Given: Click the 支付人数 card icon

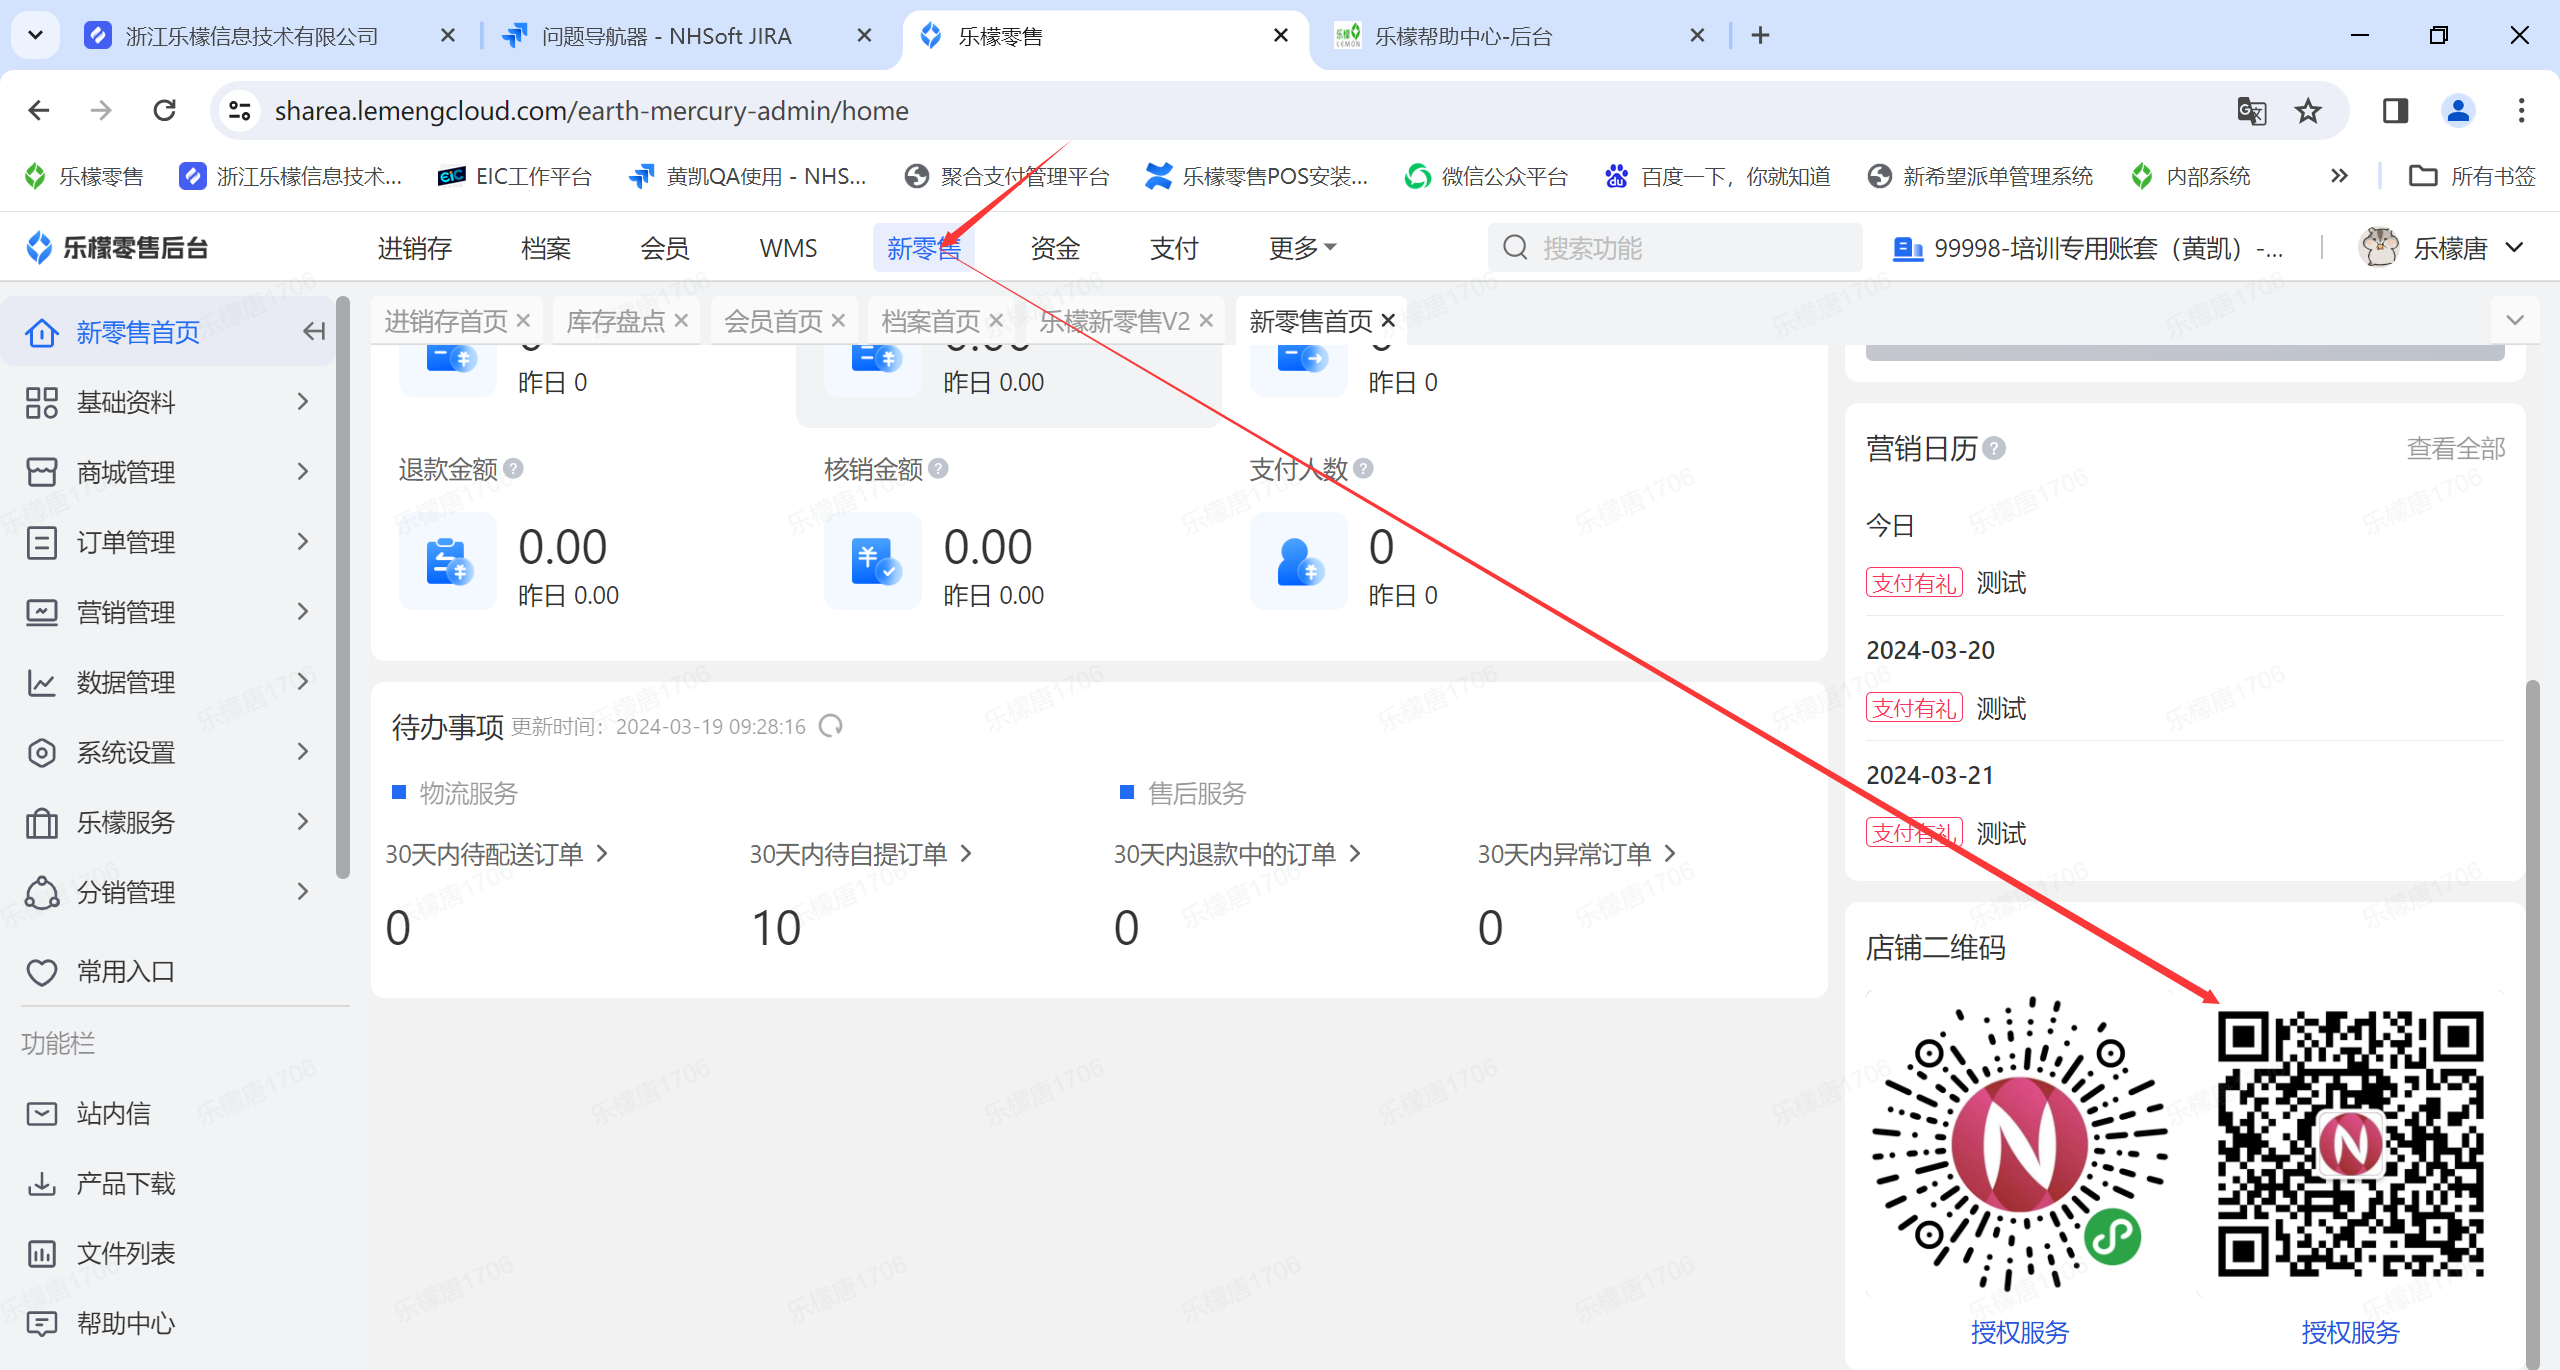Looking at the screenshot, I should click(x=1298, y=561).
